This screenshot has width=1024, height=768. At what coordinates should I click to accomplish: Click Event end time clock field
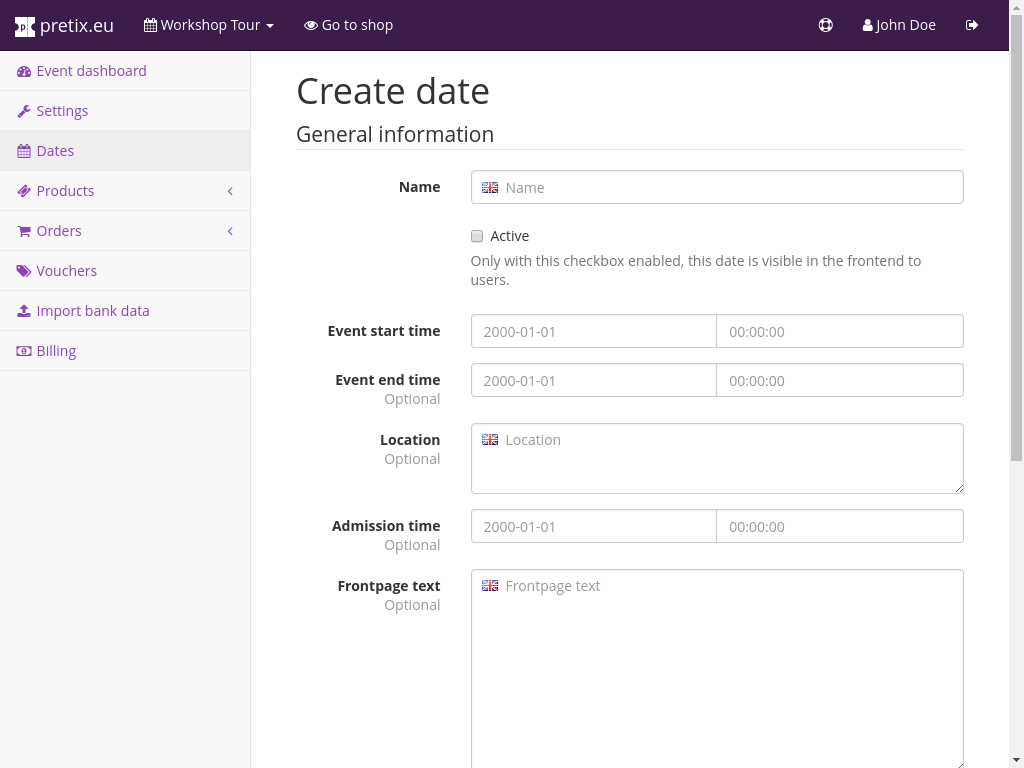pos(840,380)
